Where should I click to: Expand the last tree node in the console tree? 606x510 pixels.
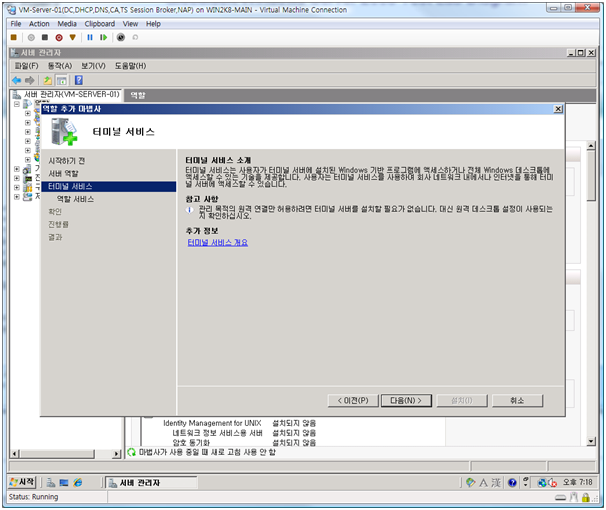pyautogui.click(x=17, y=197)
